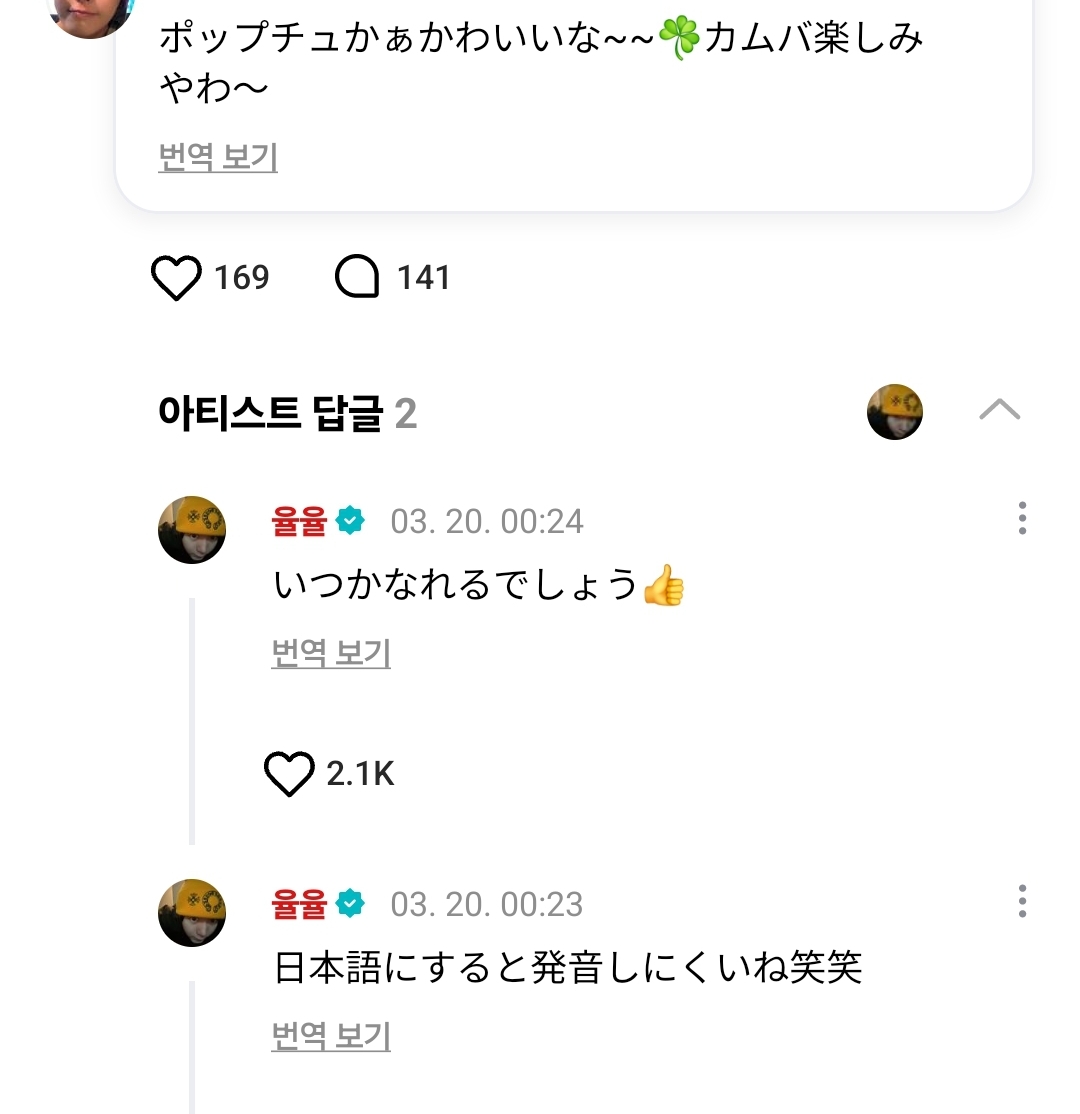This screenshot has height=1114, width=1080.
Task: Tap the 03. 20. 00:23 timestamp
Action: pos(486,904)
